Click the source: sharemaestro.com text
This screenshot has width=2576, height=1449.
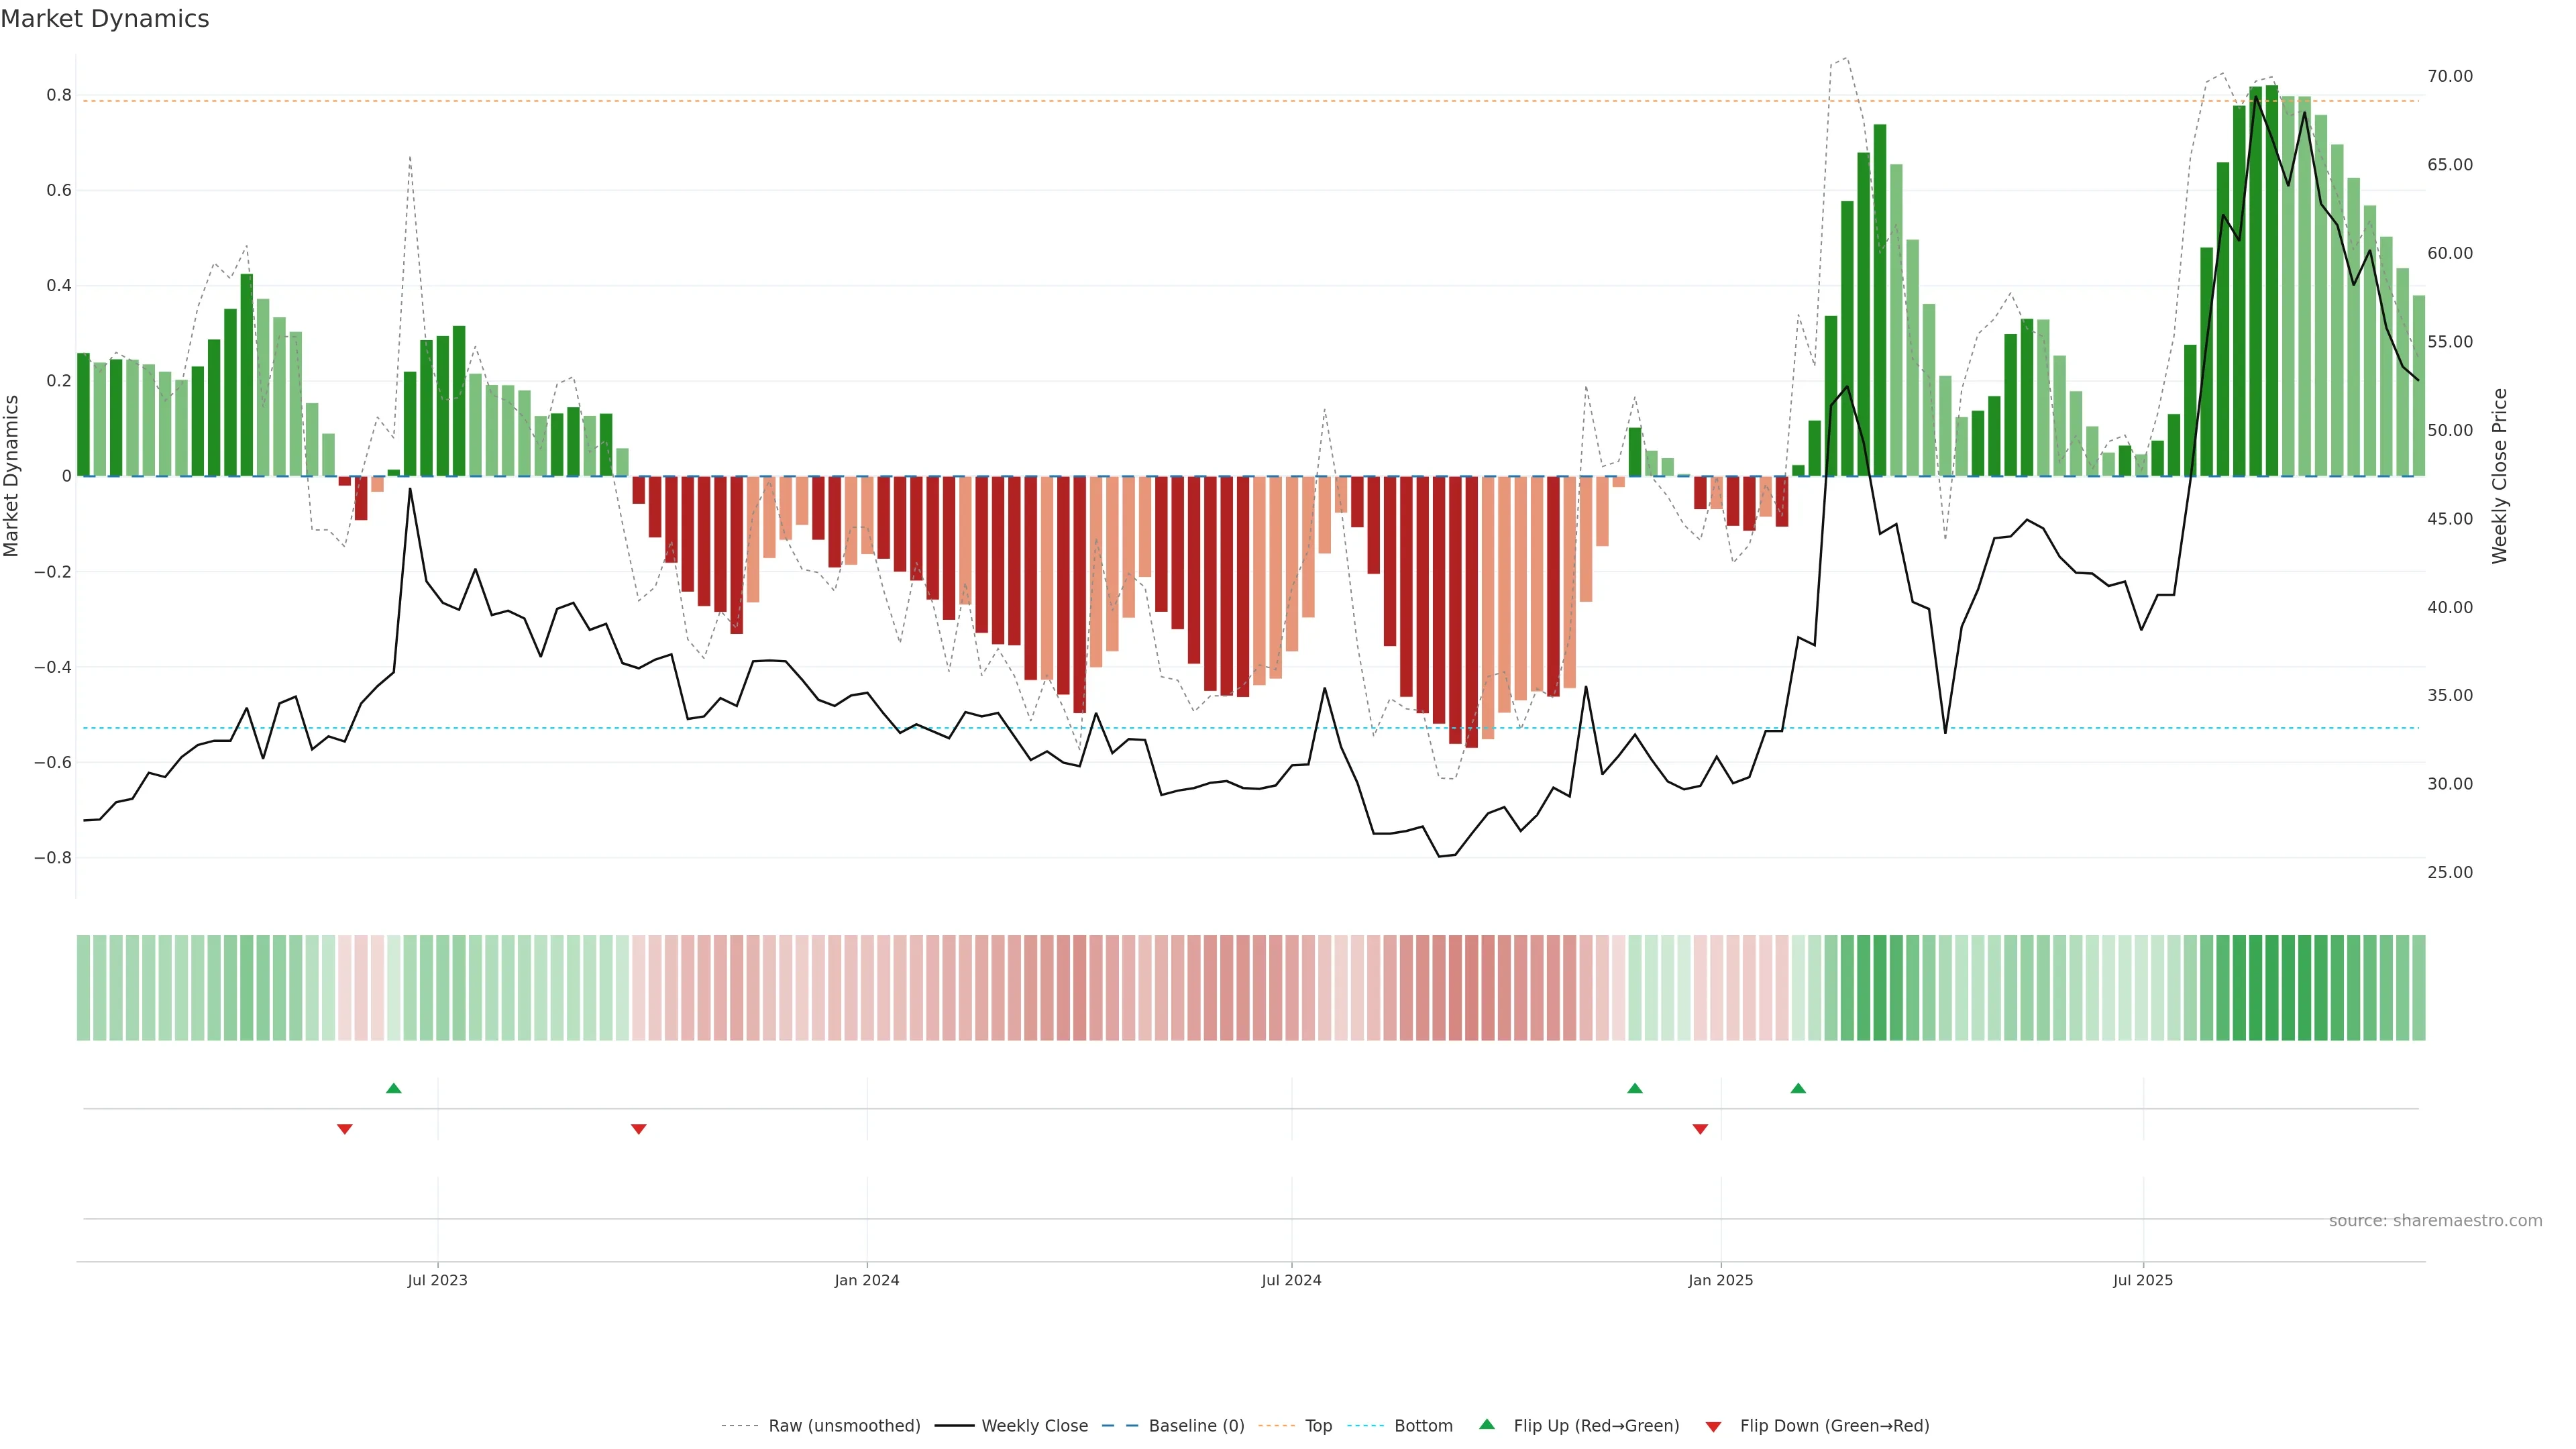(2435, 1220)
